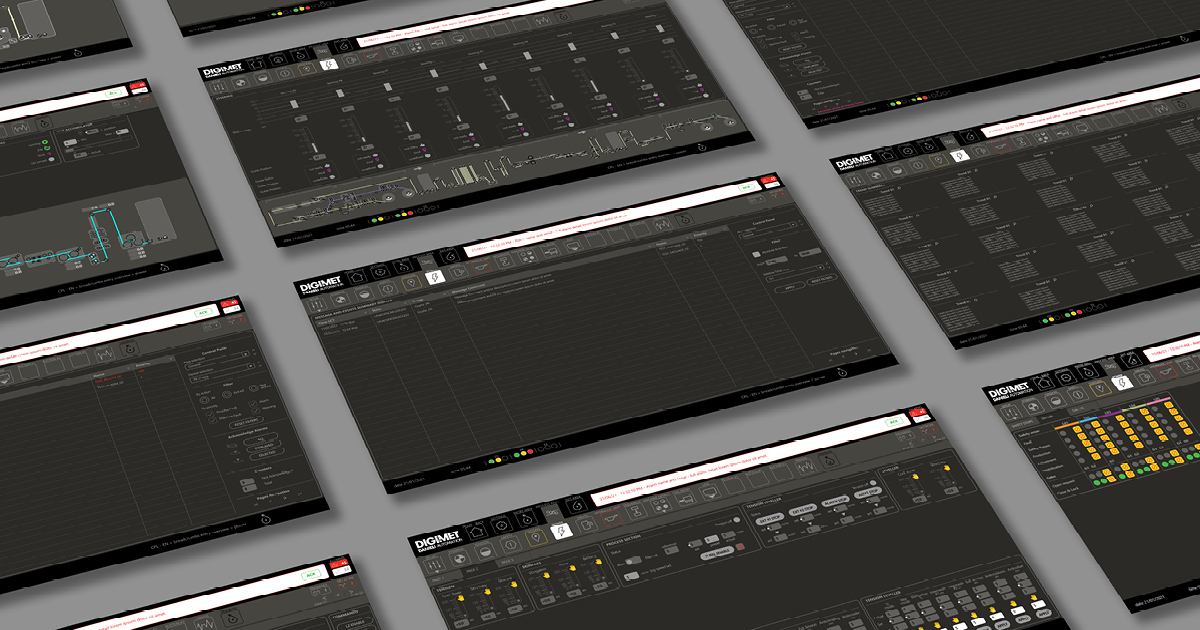1200x630 pixels.
Task: Switch to the Safety Areas tab
Action: point(1046,418)
